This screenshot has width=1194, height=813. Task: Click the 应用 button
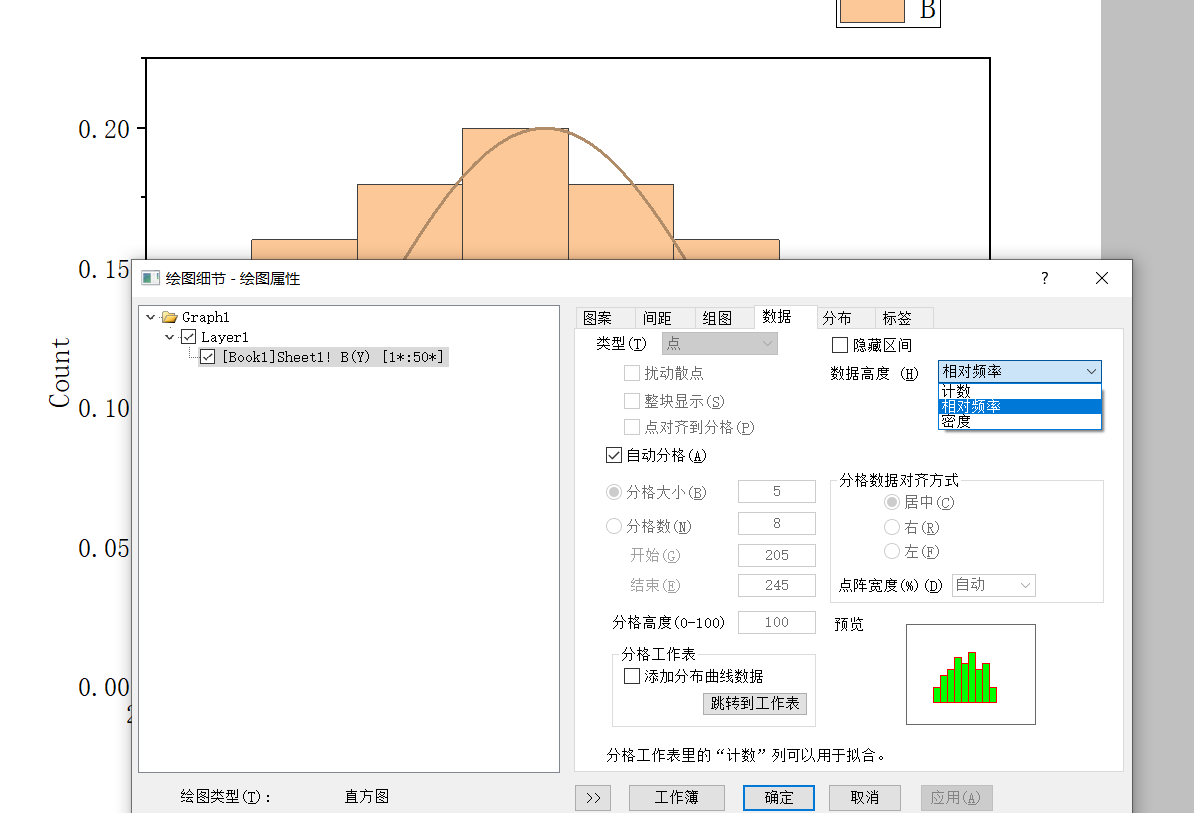(956, 798)
